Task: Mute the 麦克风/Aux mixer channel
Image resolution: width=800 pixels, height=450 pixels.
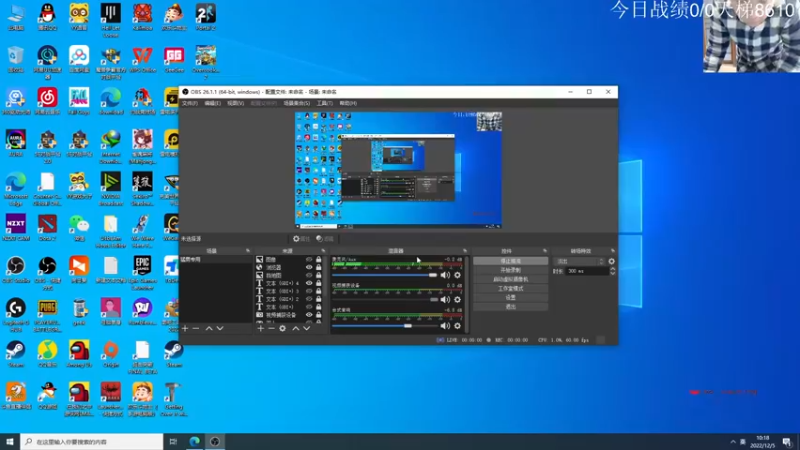Action: click(445, 275)
